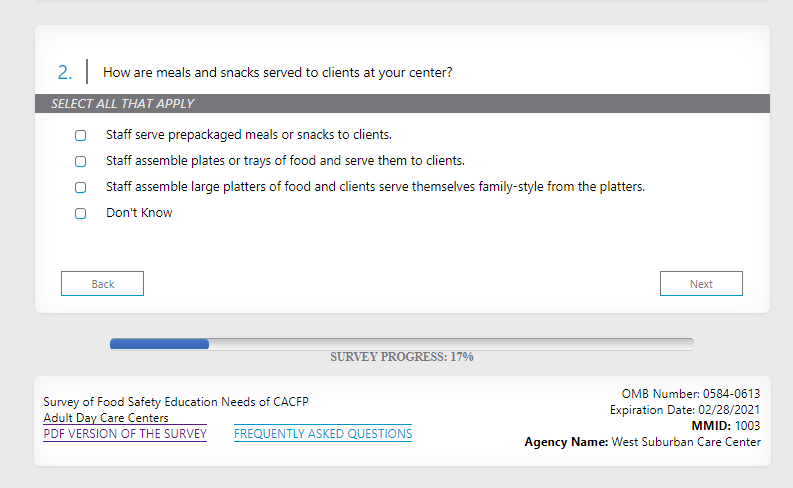This screenshot has height=488, width=793.
Task: Check the prepackaged meals or snacks checkbox
Action: [x=81, y=135]
